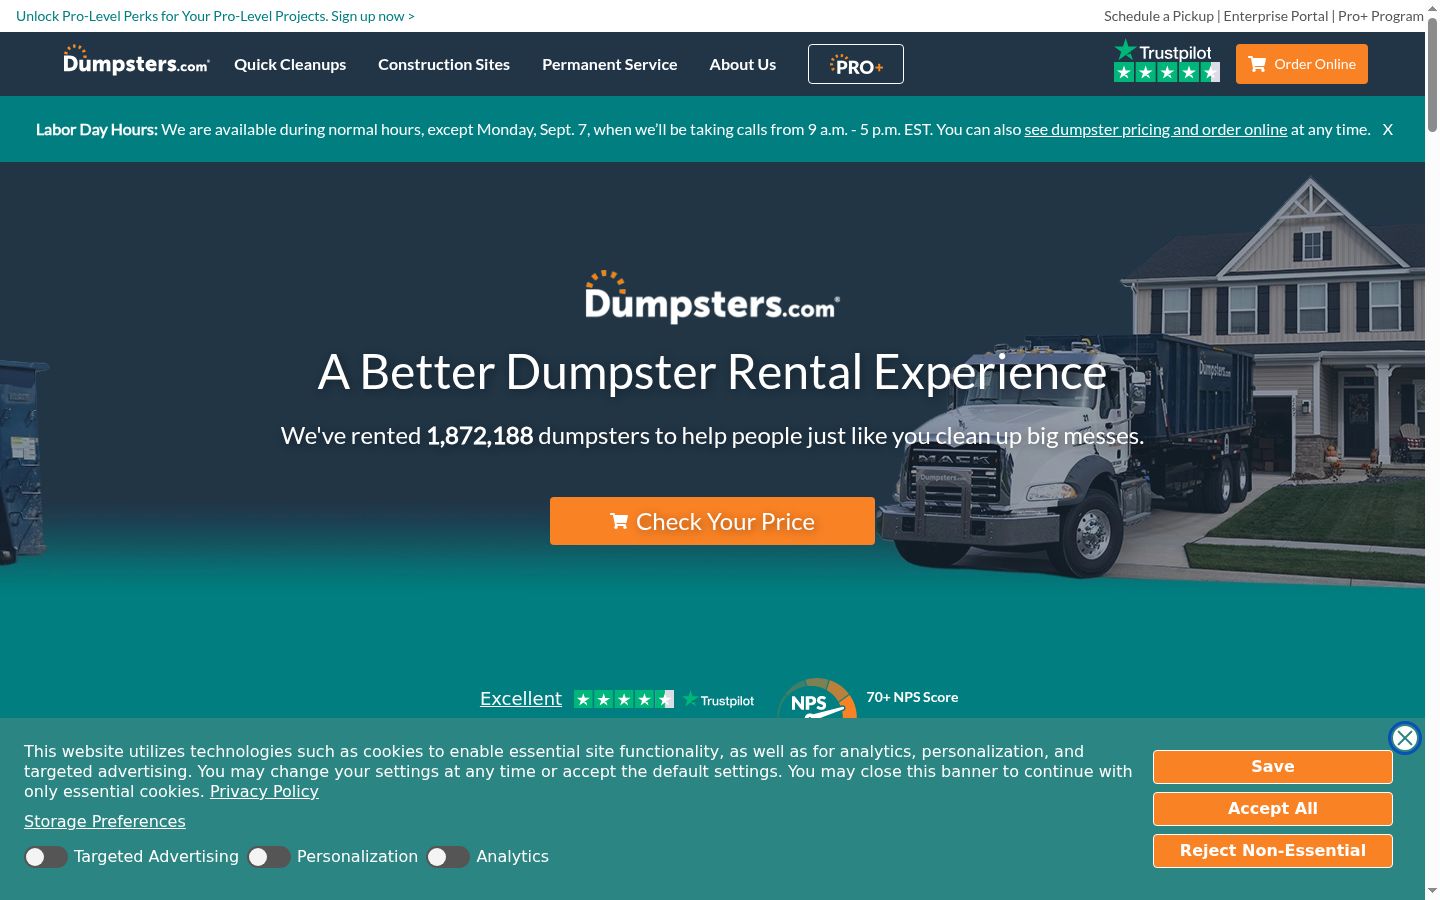Open the Construction Sites menu

(x=444, y=64)
